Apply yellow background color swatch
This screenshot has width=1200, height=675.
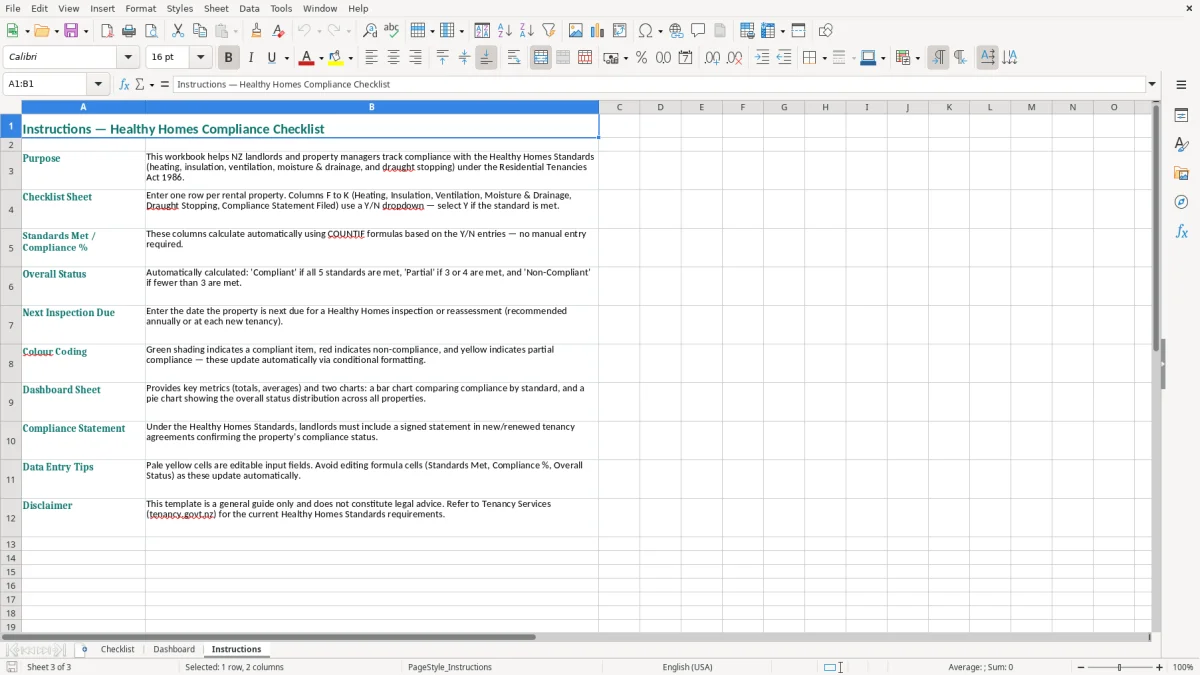pos(336,58)
